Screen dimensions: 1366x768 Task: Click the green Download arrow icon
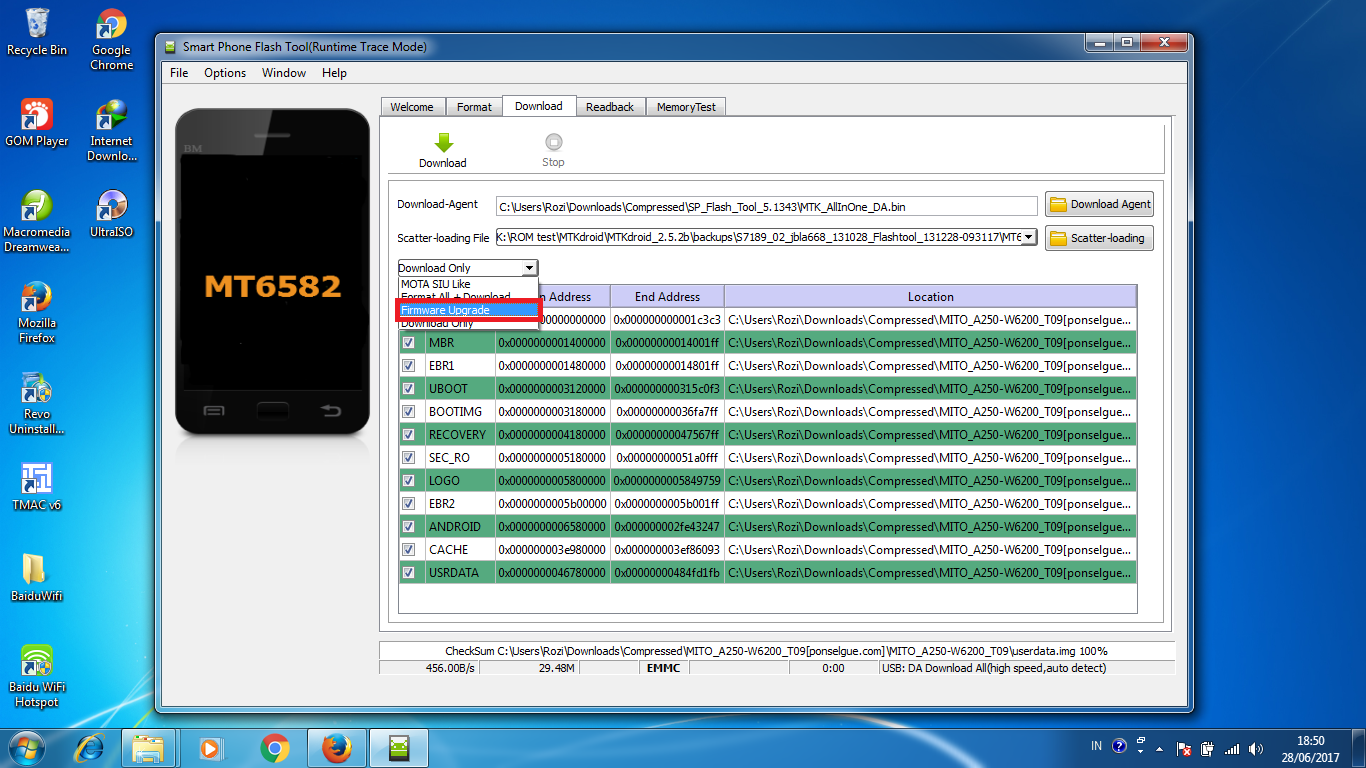coord(443,143)
